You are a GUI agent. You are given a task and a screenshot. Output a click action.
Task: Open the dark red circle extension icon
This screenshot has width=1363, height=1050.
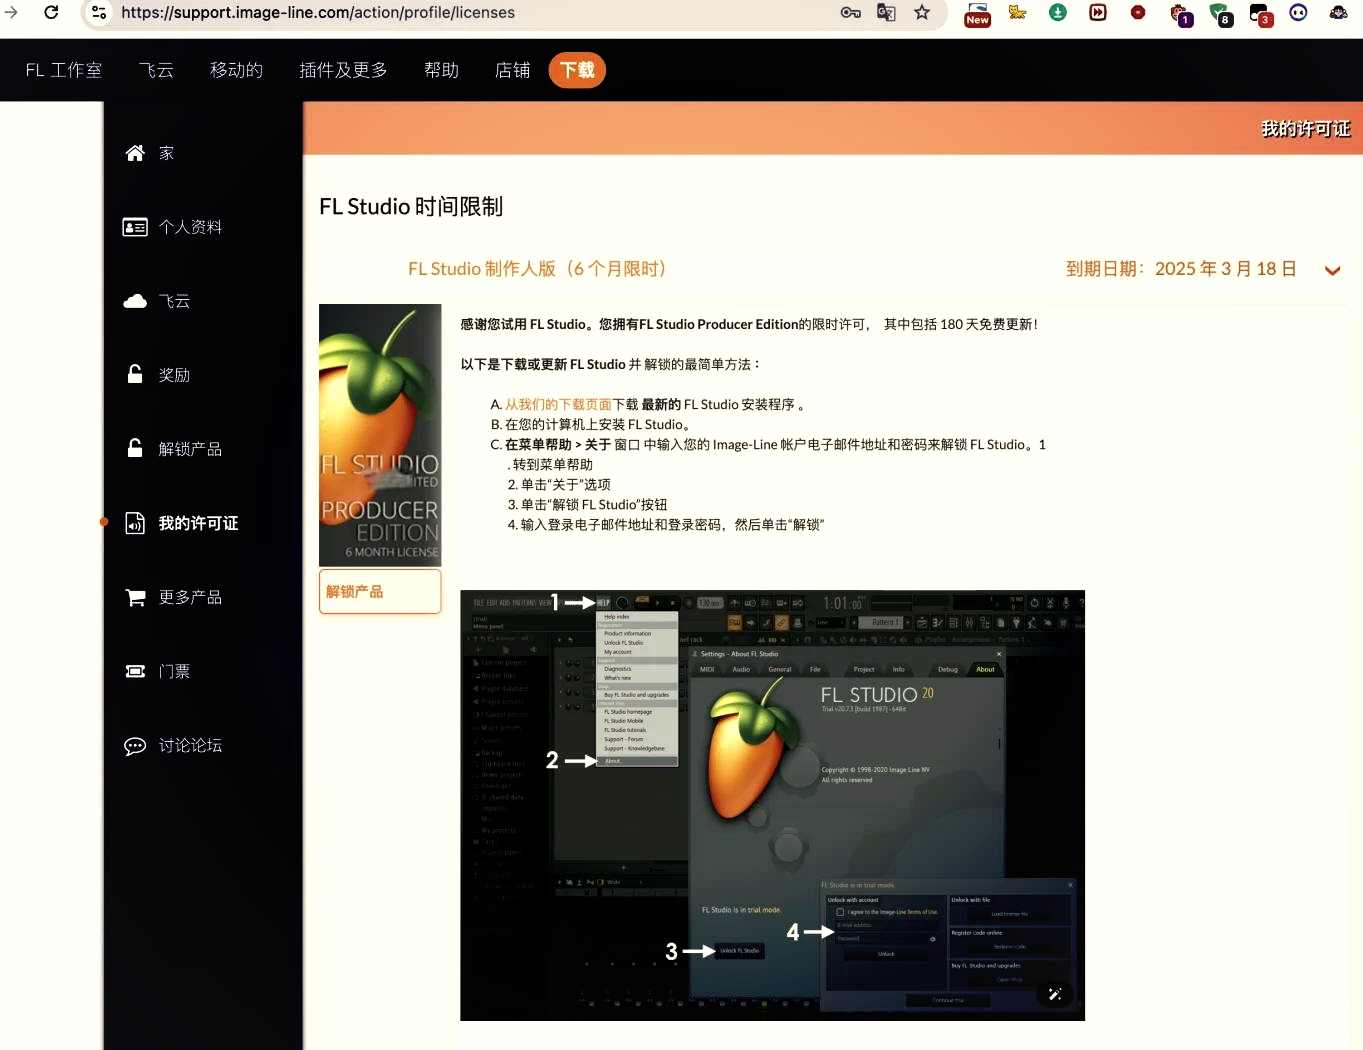pos(1138,12)
